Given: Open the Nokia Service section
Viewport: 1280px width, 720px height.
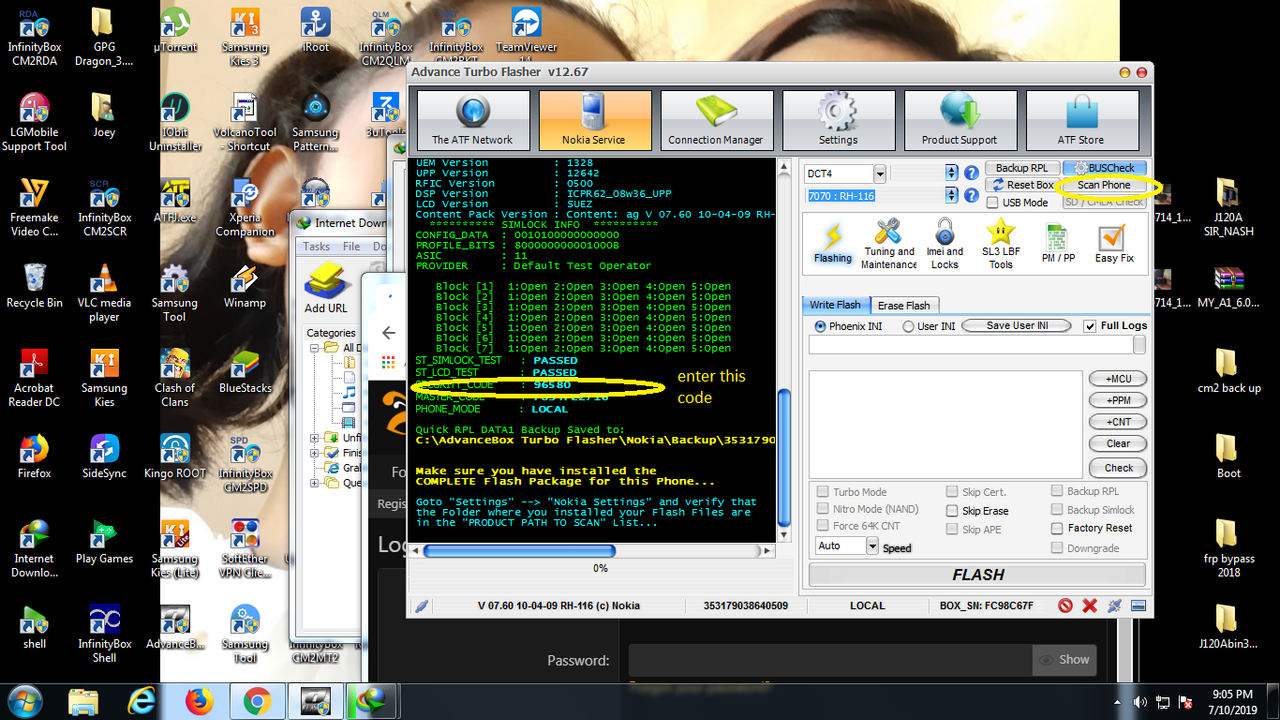Looking at the screenshot, I should coord(595,120).
